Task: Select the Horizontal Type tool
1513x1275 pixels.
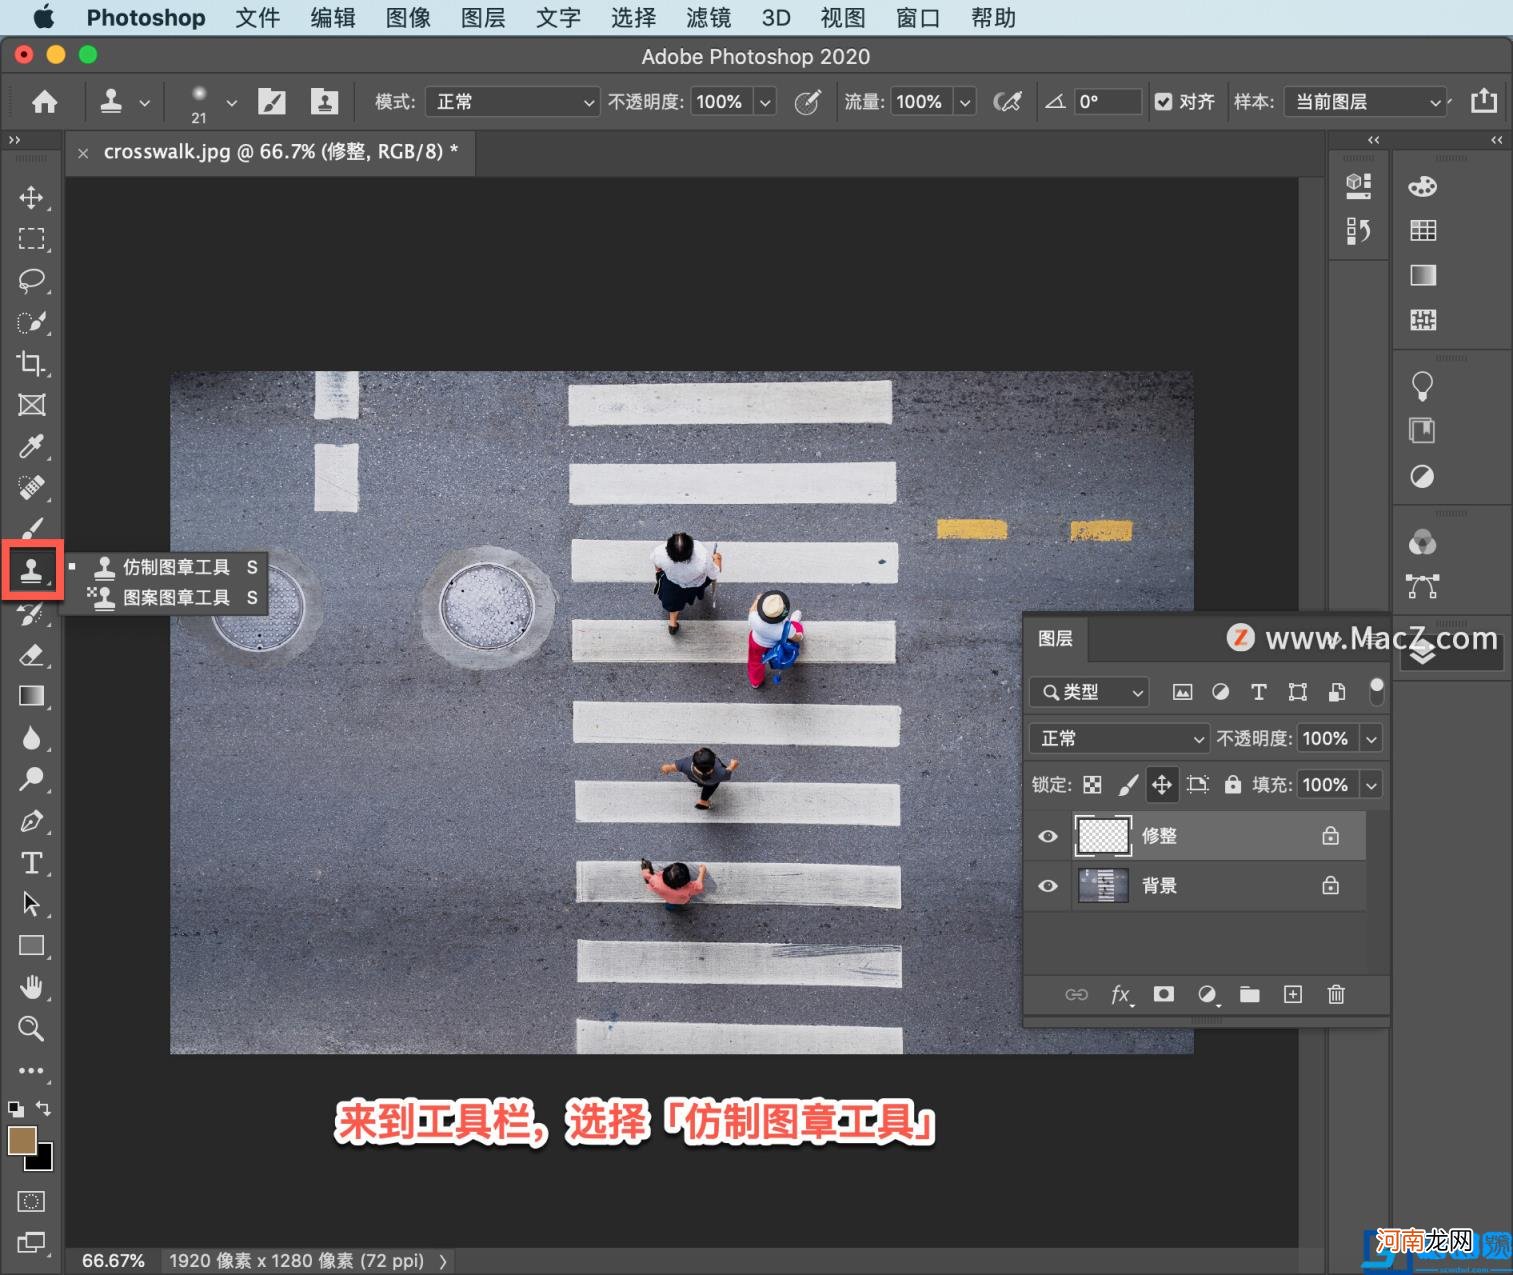Action: pos(31,862)
